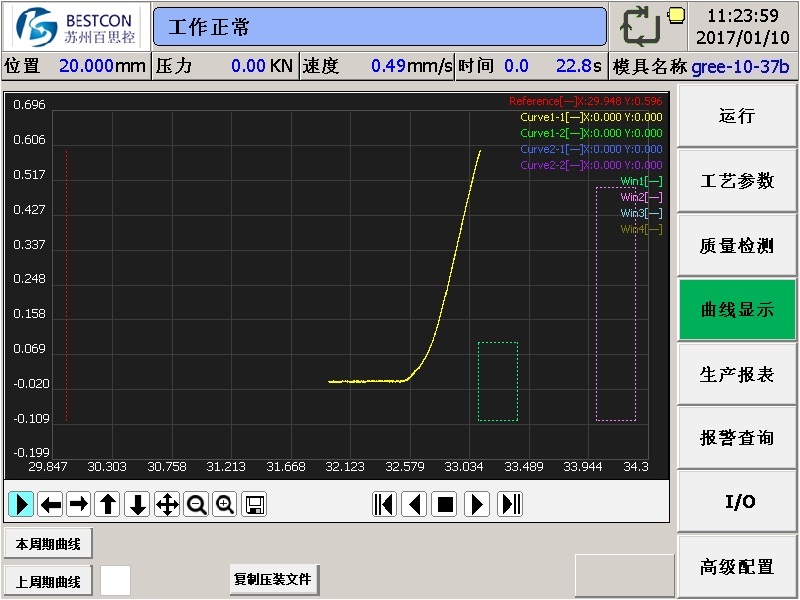
Task: Click the x-axis label 32.123
Action: click(345, 466)
